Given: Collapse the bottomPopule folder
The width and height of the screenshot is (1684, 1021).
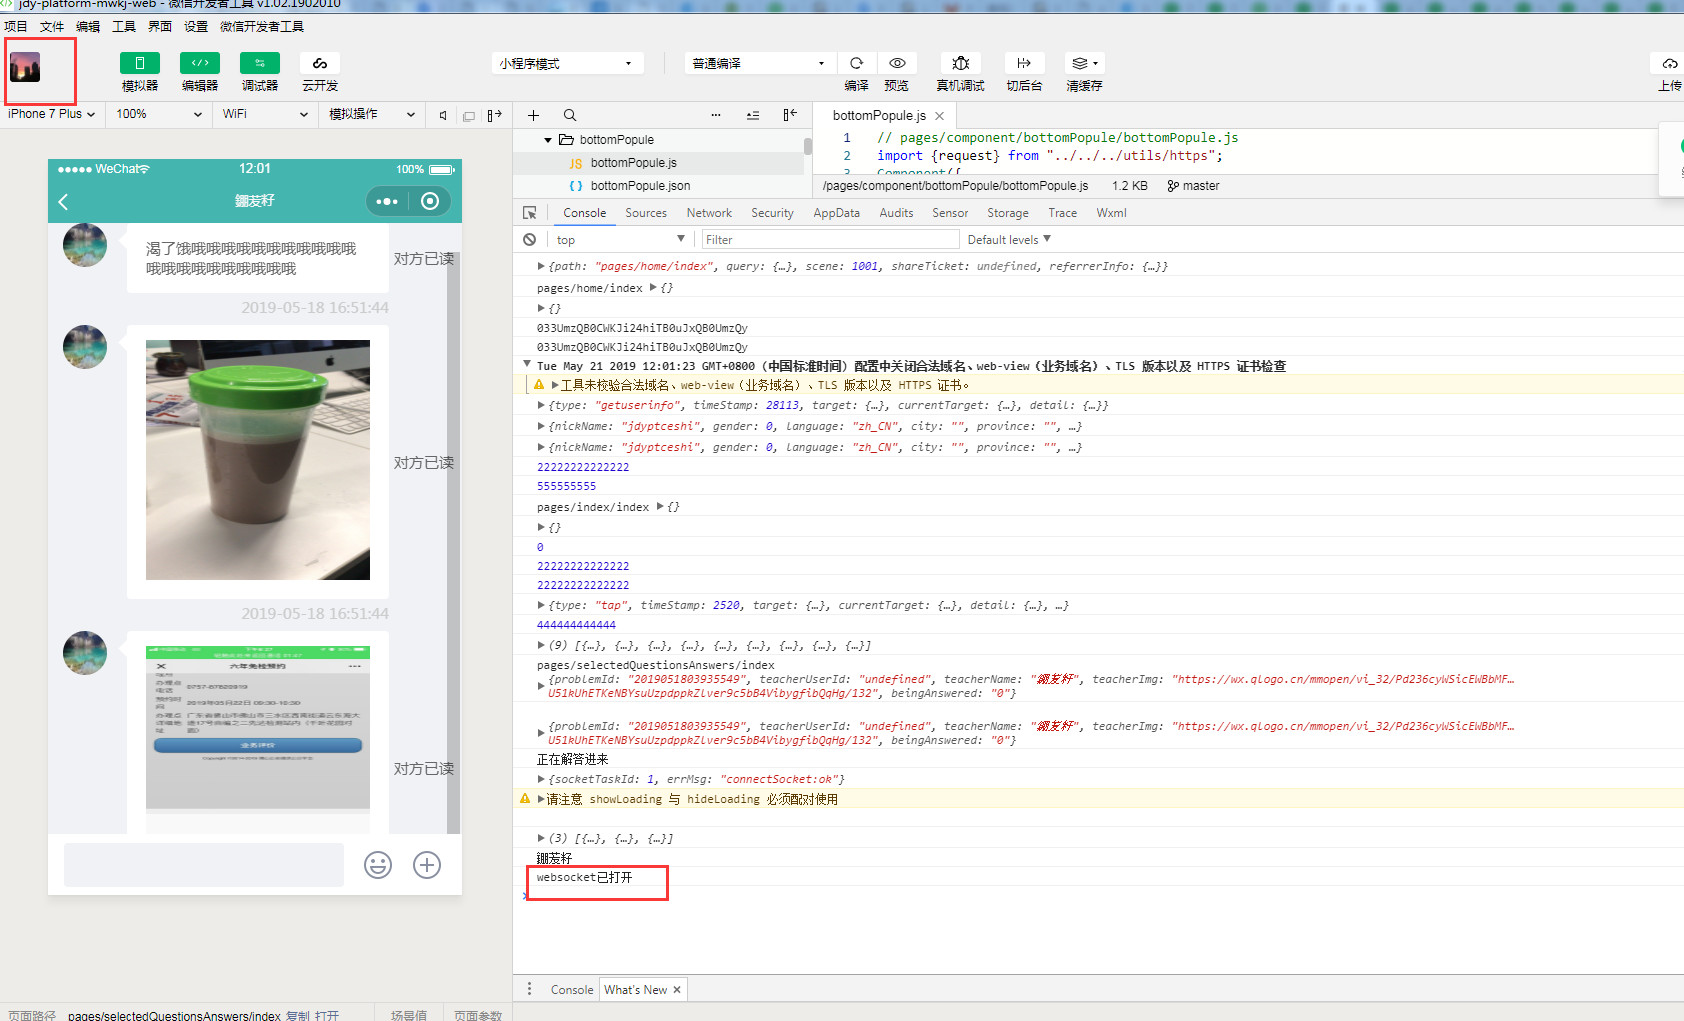Looking at the screenshot, I should tap(548, 140).
